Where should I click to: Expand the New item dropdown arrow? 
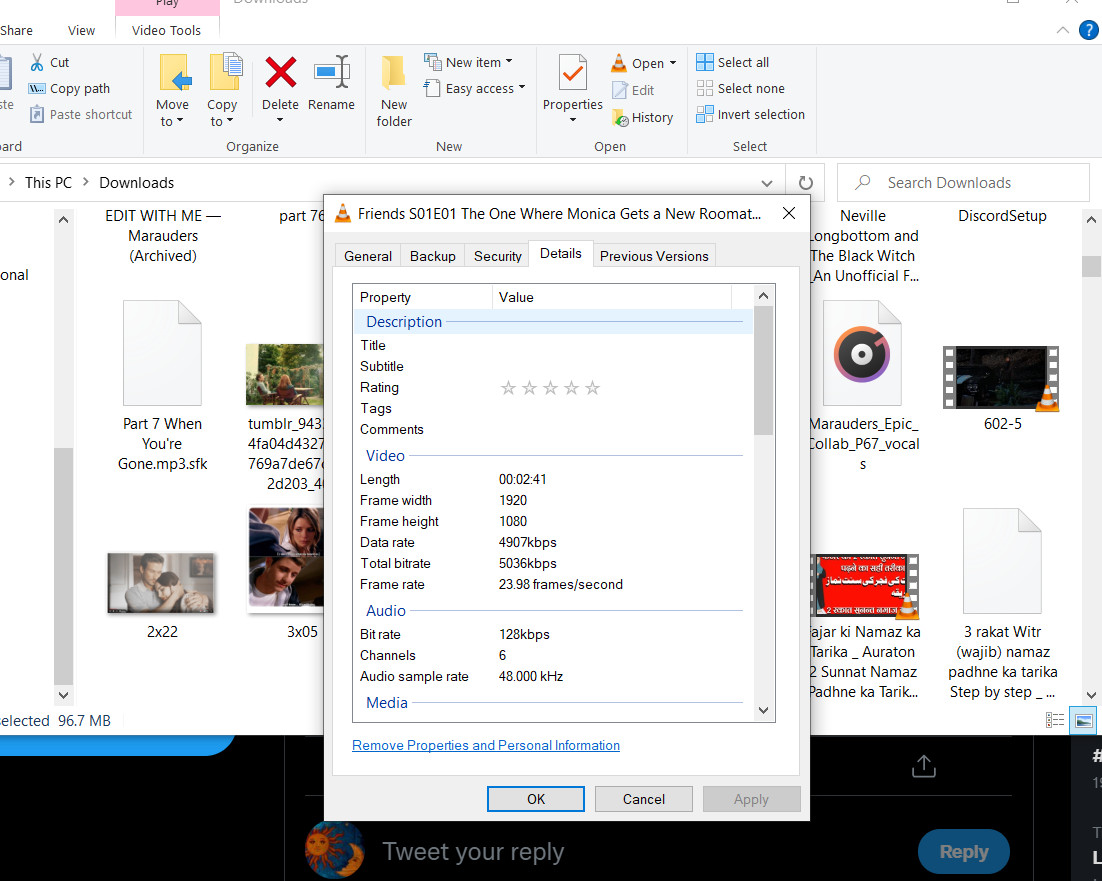pyautogui.click(x=509, y=61)
